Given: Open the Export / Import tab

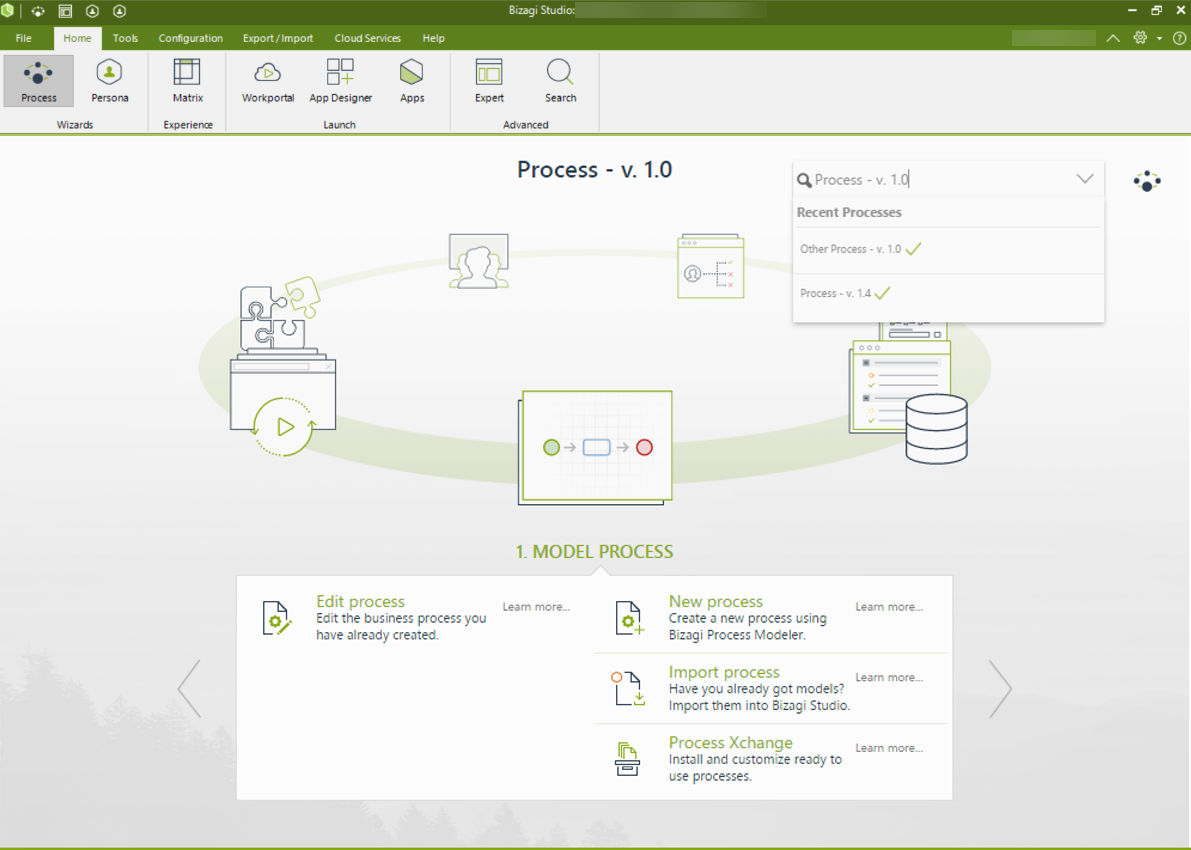Looking at the screenshot, I should (277, 38).
